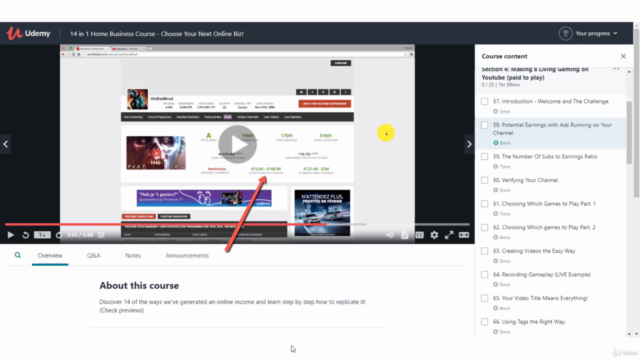This screenshot has width=640, height=360.
Task: Click the Udemy logo
Action: click(28, 33)
